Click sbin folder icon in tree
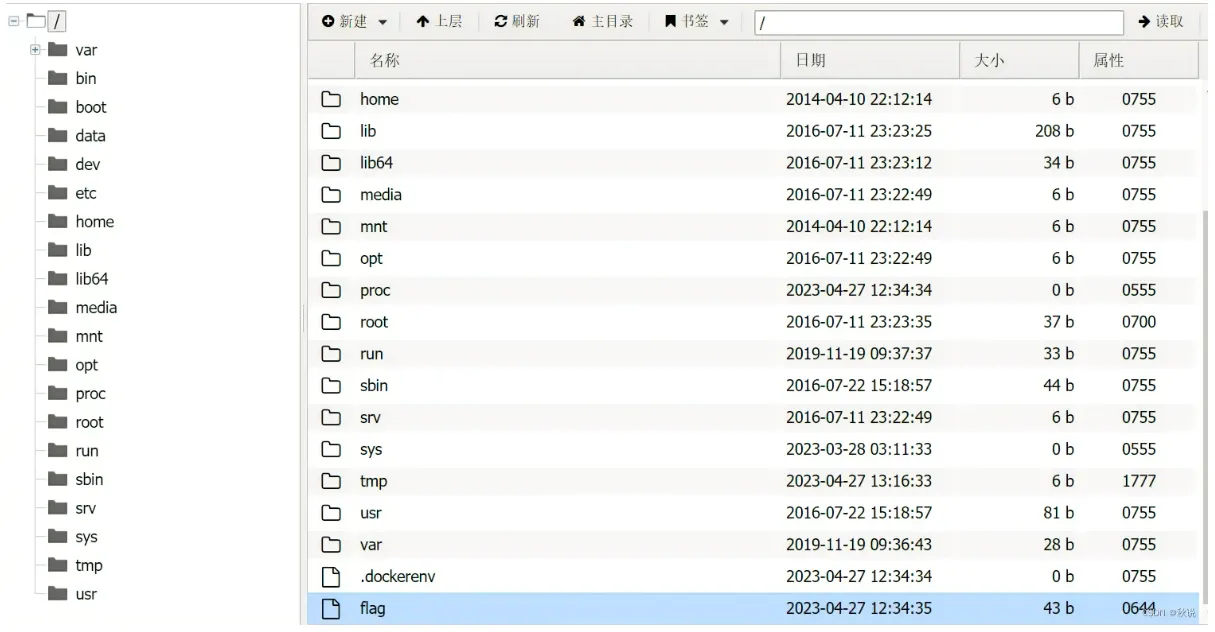 coord(58,480)
